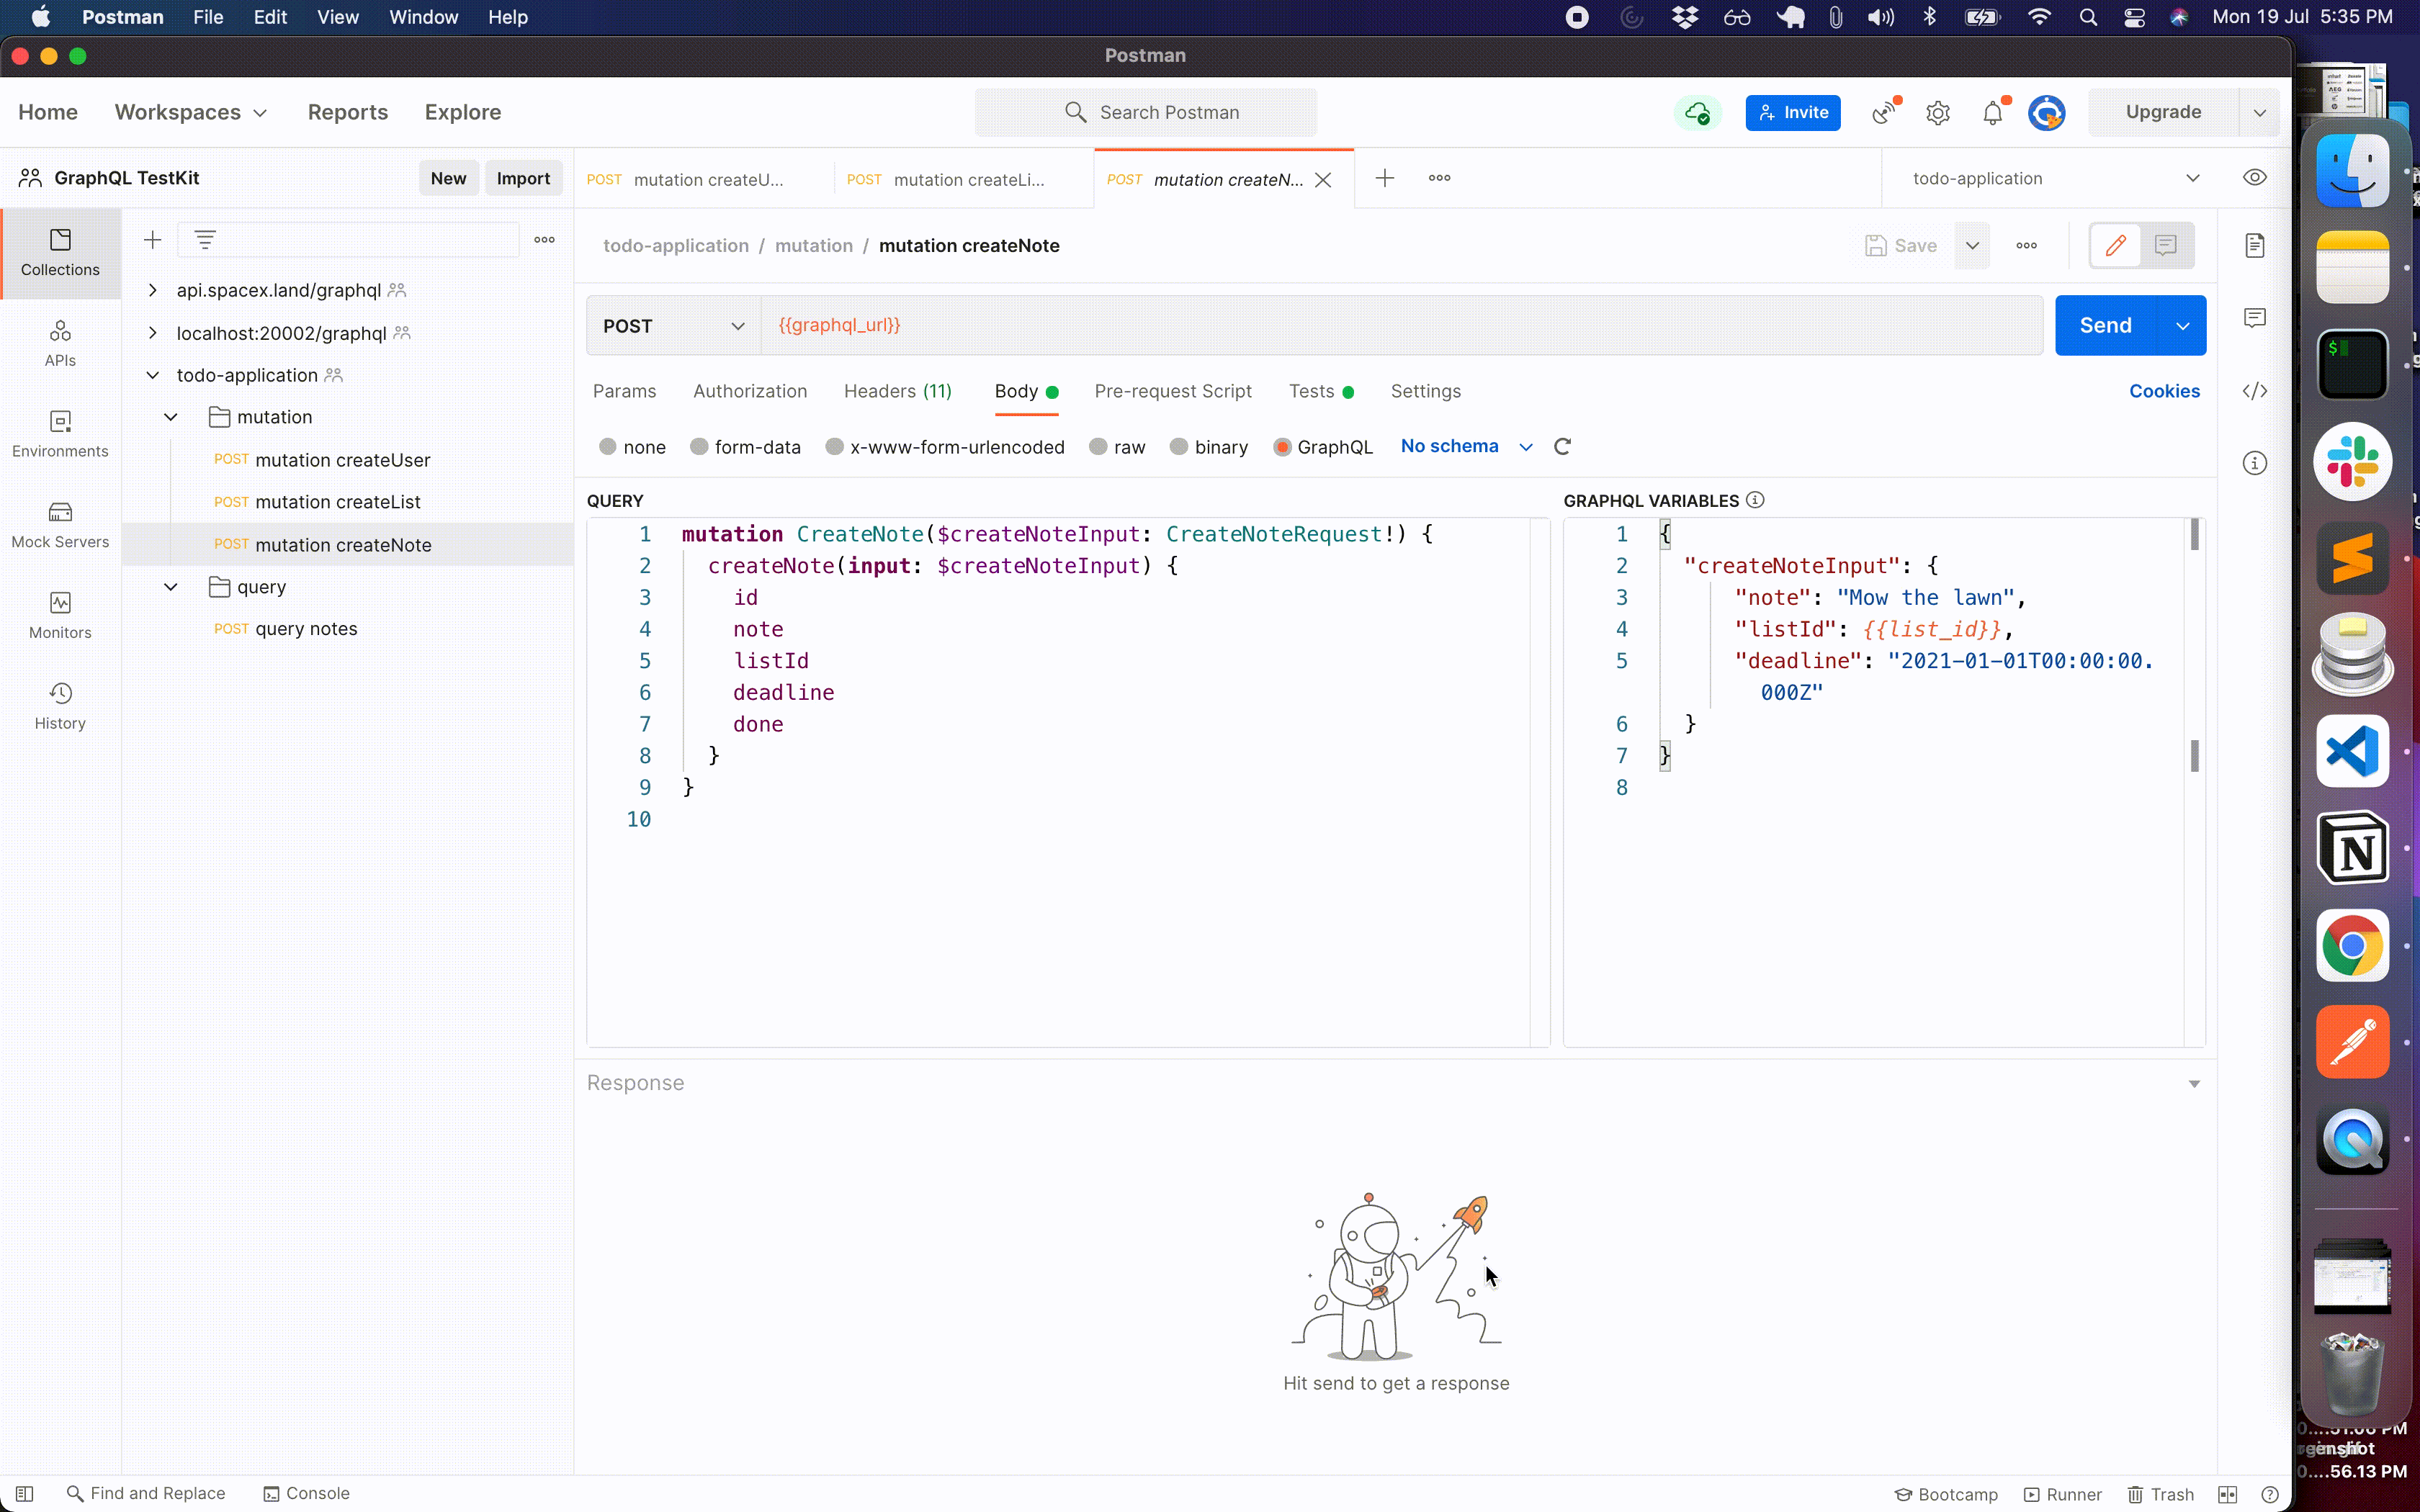
Task: Open the notifications bell
Action: [x=1993, y=113]
